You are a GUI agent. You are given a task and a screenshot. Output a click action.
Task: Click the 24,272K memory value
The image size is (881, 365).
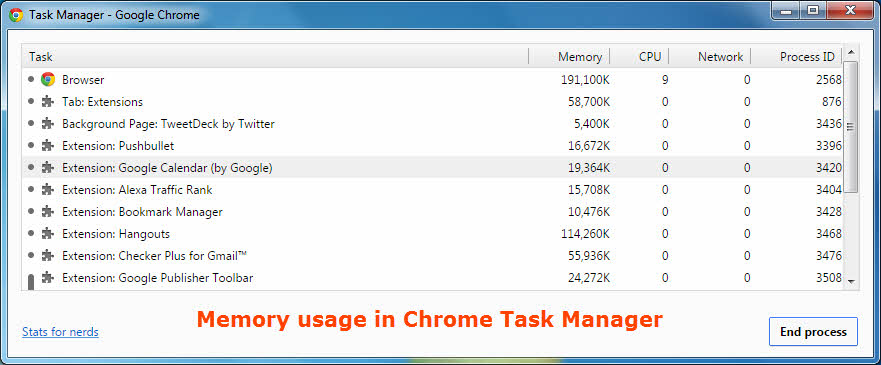[x=588, y=277]
